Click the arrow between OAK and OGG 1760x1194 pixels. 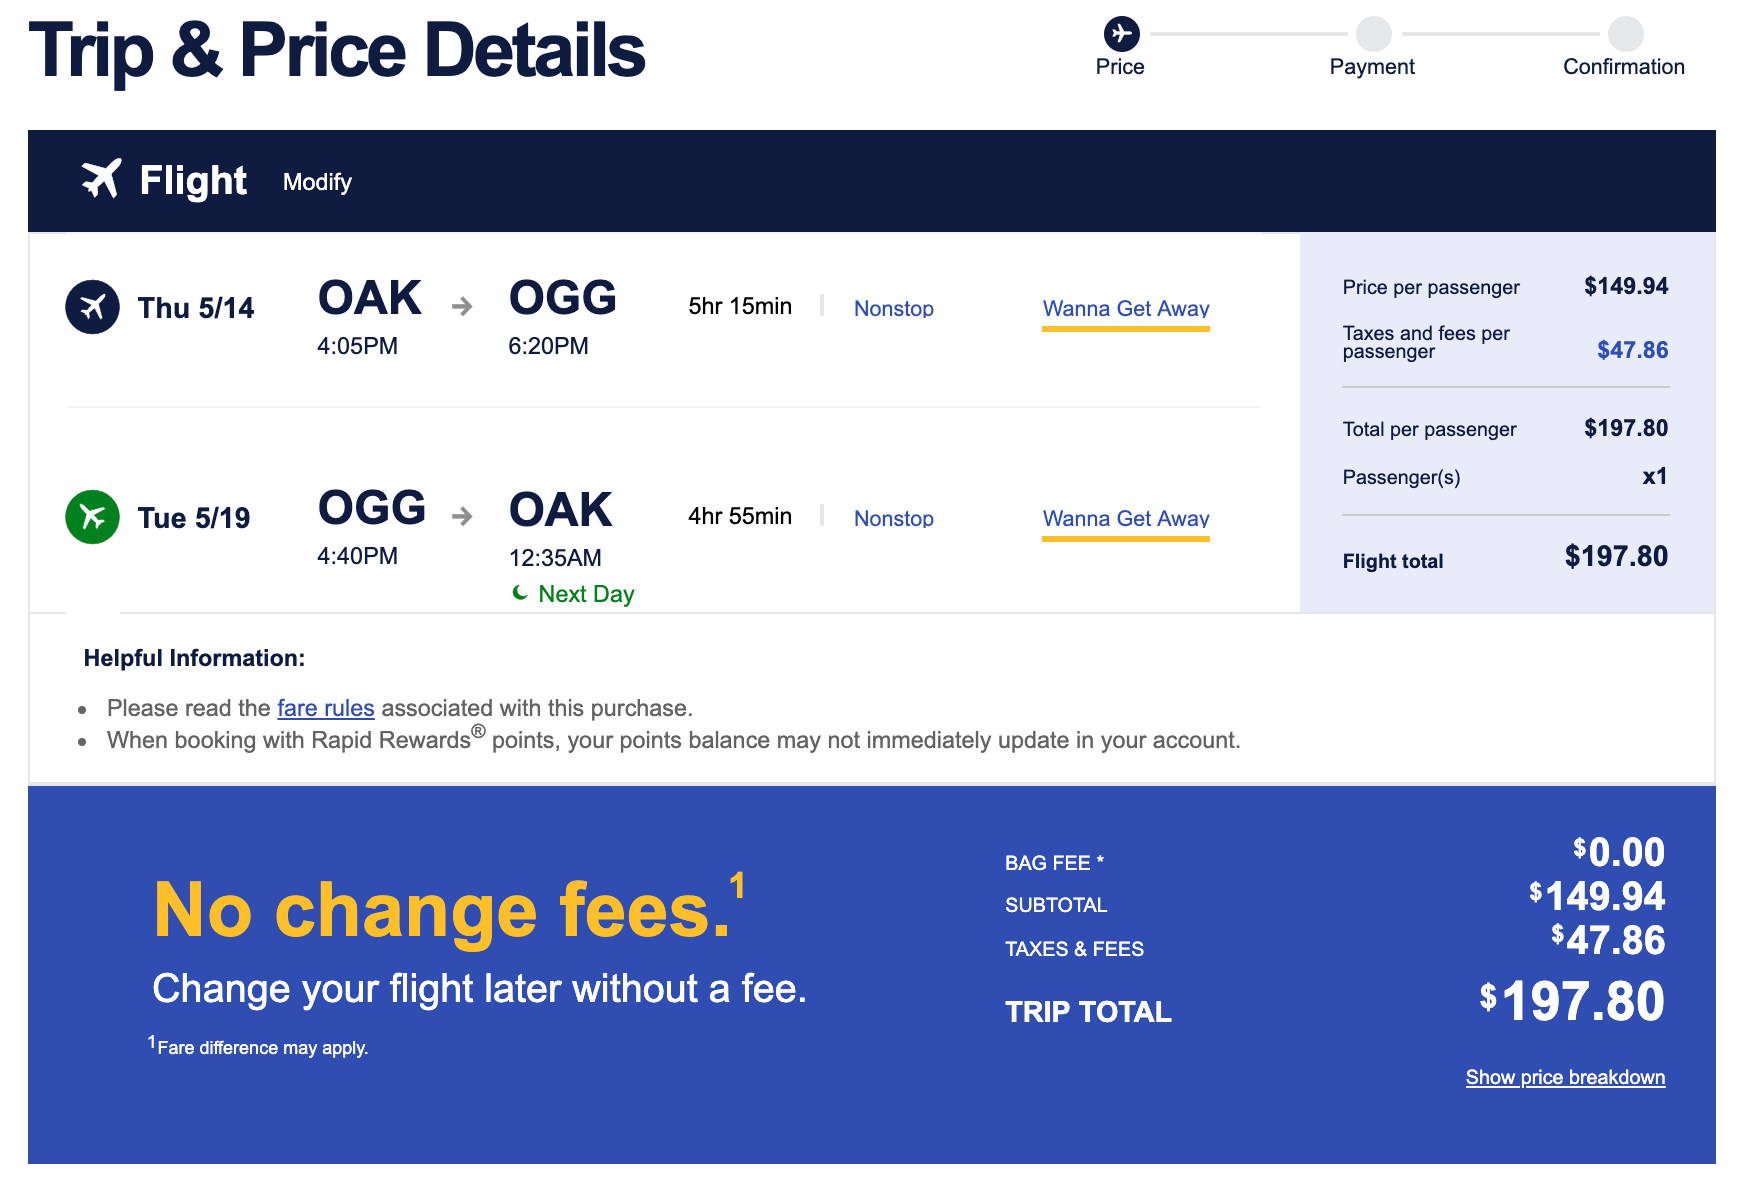[462, 306]
